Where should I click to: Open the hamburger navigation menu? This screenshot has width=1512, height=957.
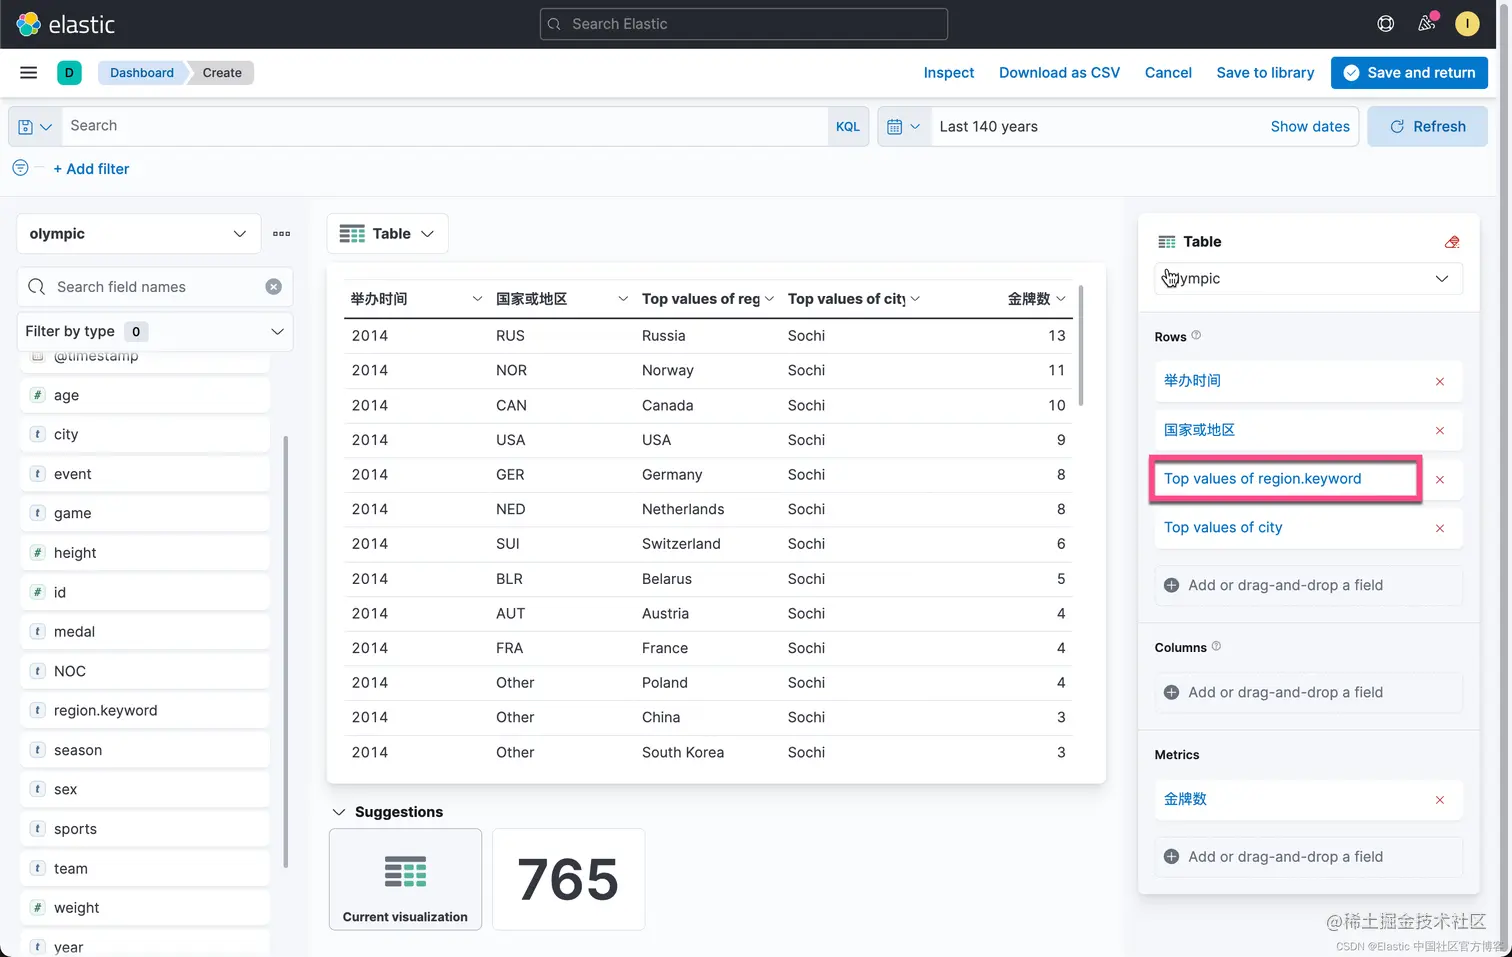tap(29, 72)
